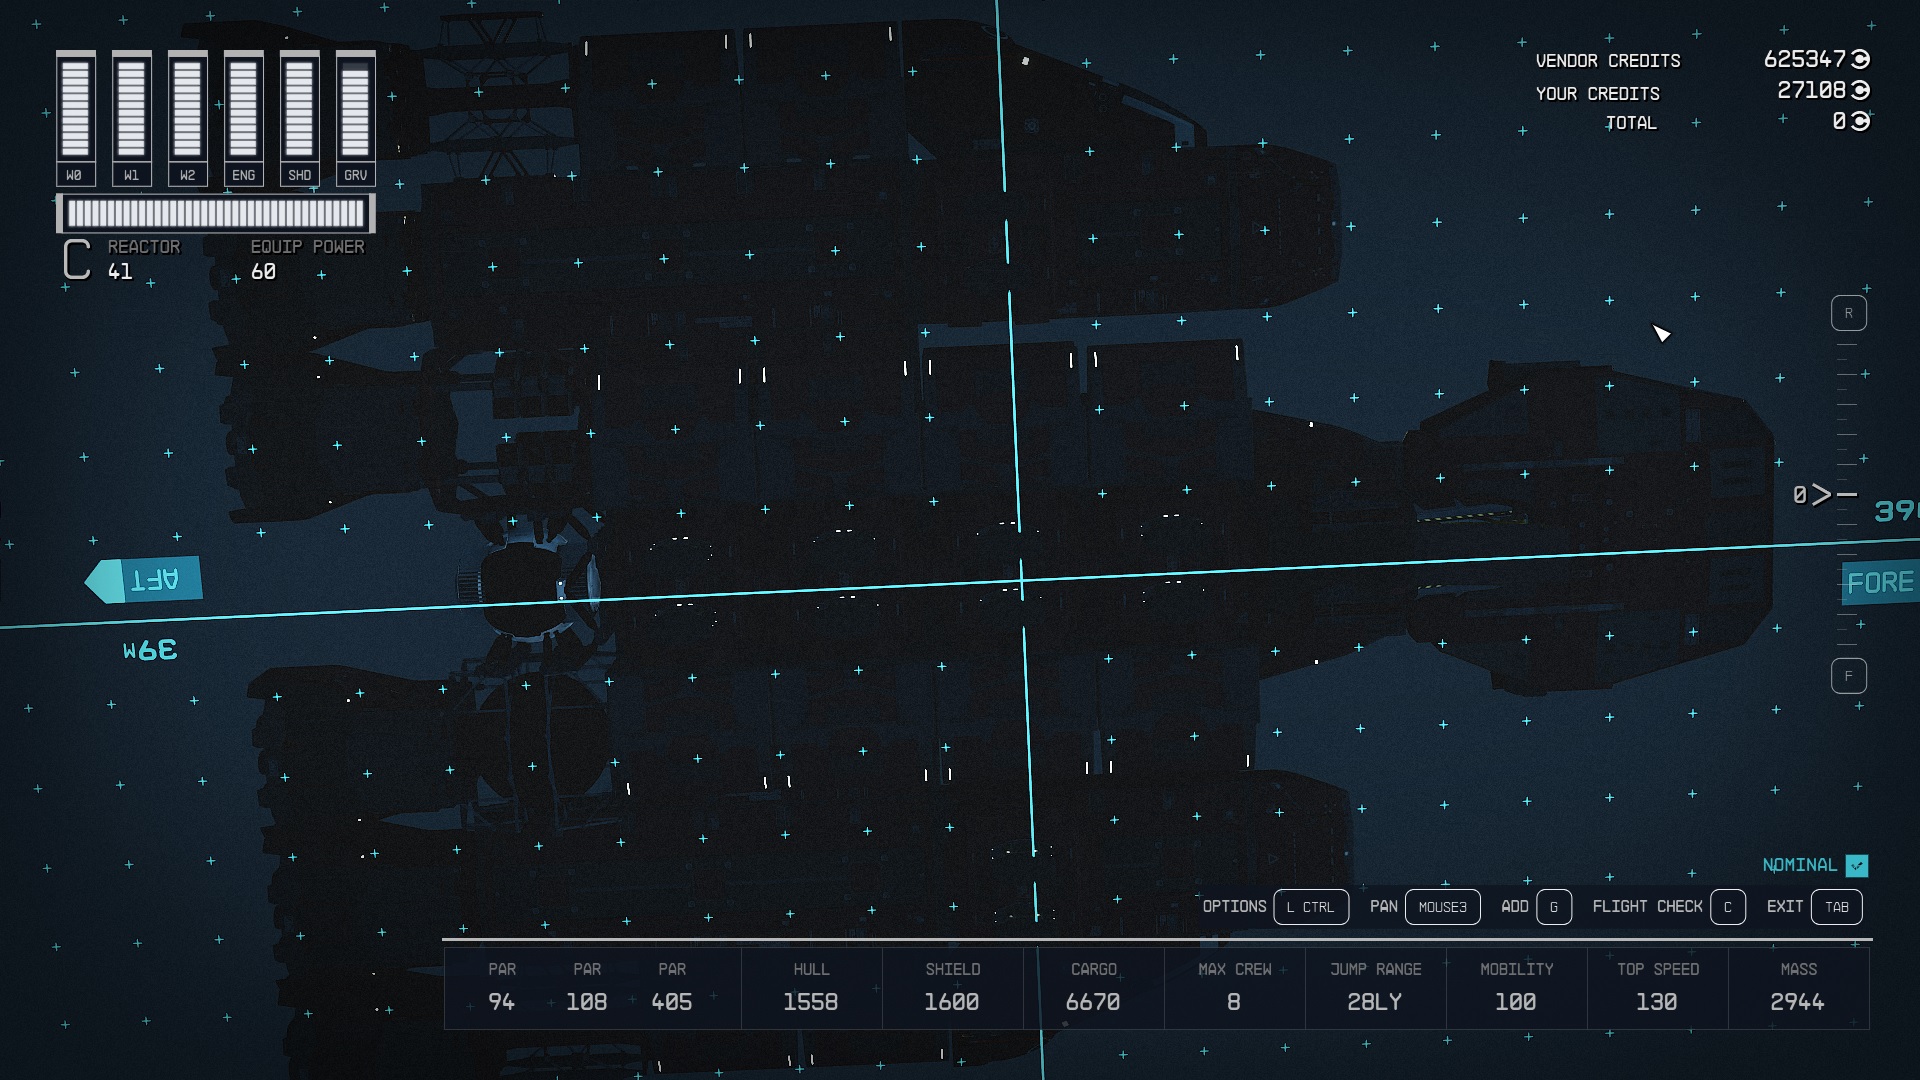Viewport: 1920px width, 1080px height.
Task: Click the reactor class C icon
Action: tap(77, 259)
